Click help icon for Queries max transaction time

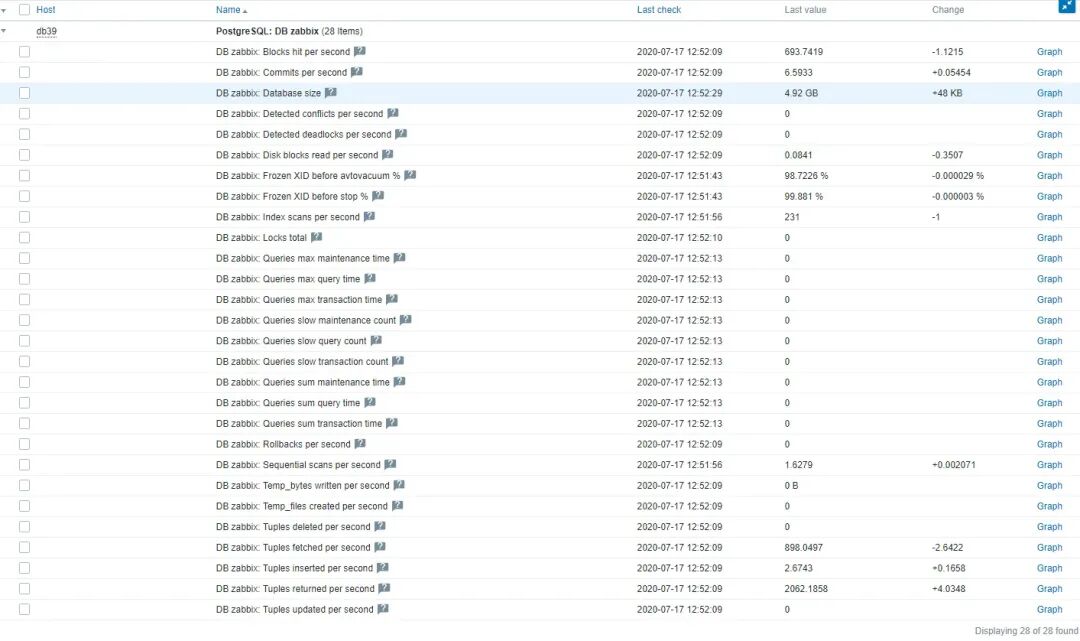point(392,299)
